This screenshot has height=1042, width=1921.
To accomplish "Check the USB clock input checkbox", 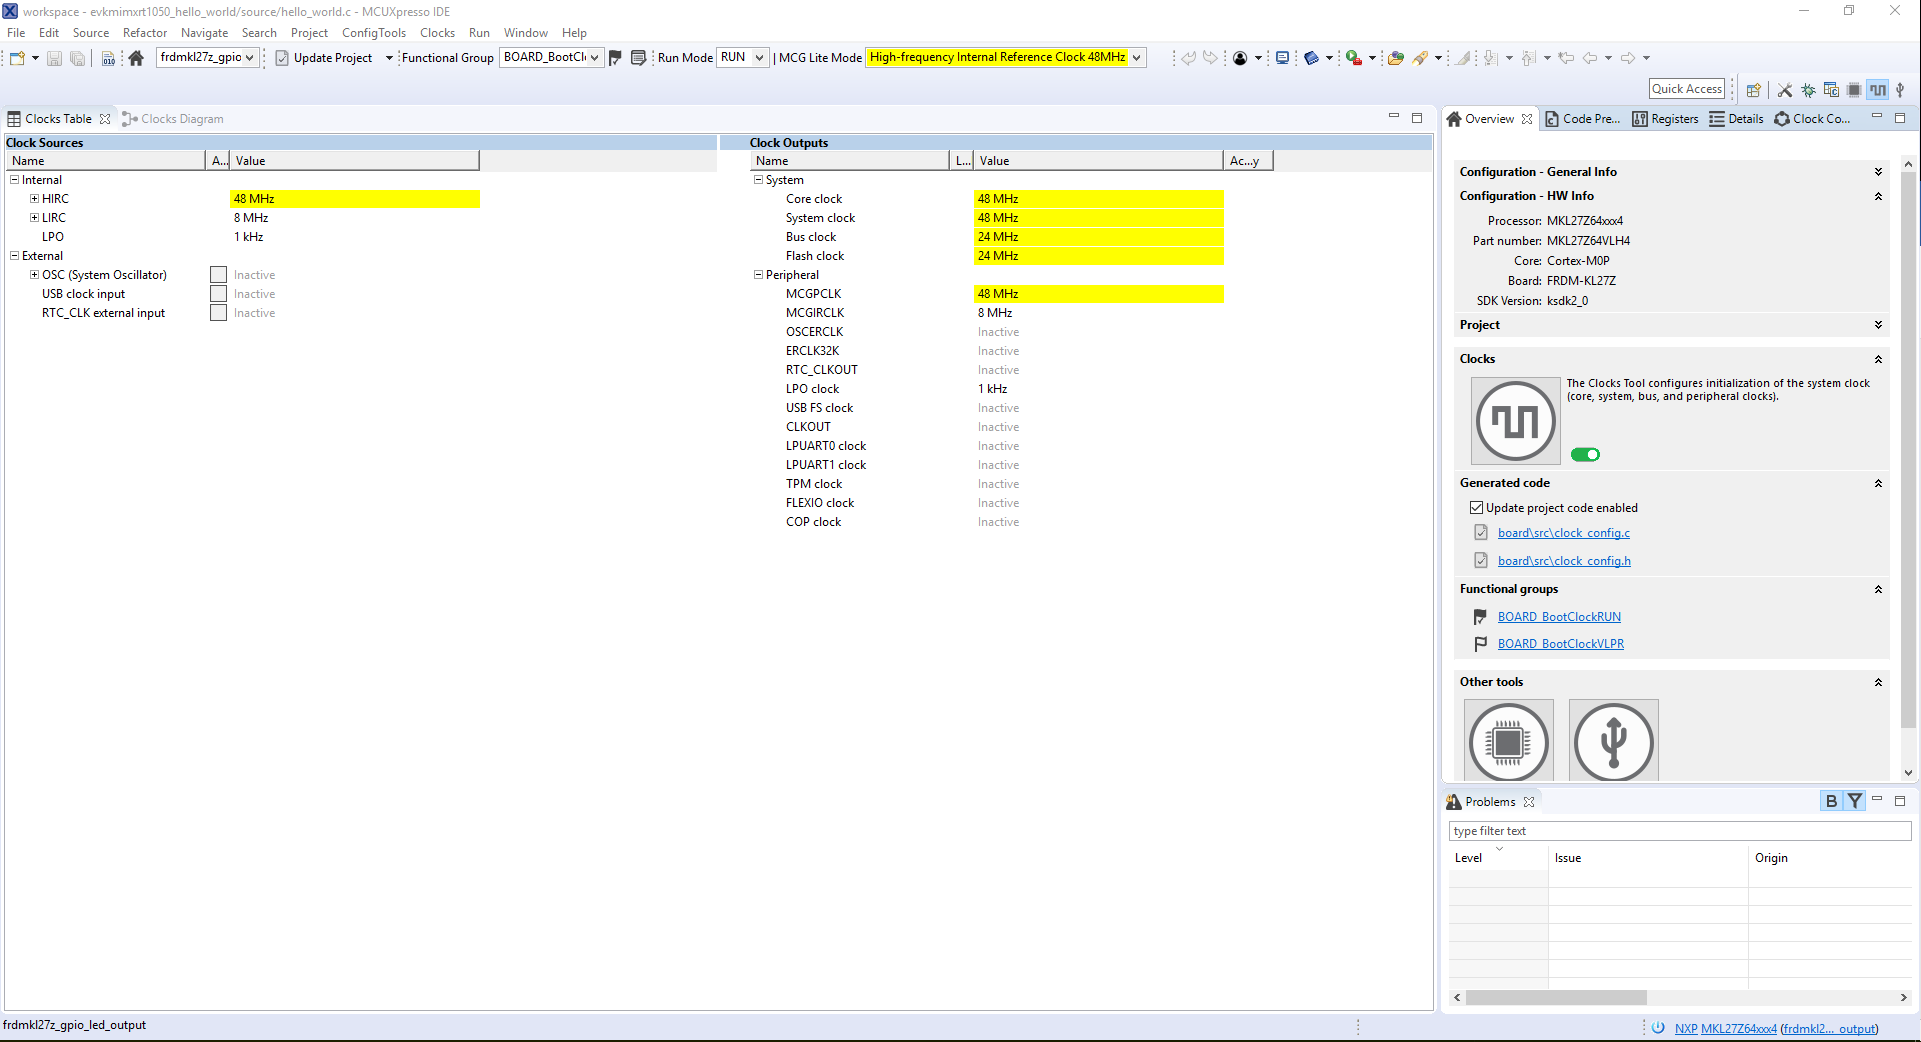I will pos(218,294).
